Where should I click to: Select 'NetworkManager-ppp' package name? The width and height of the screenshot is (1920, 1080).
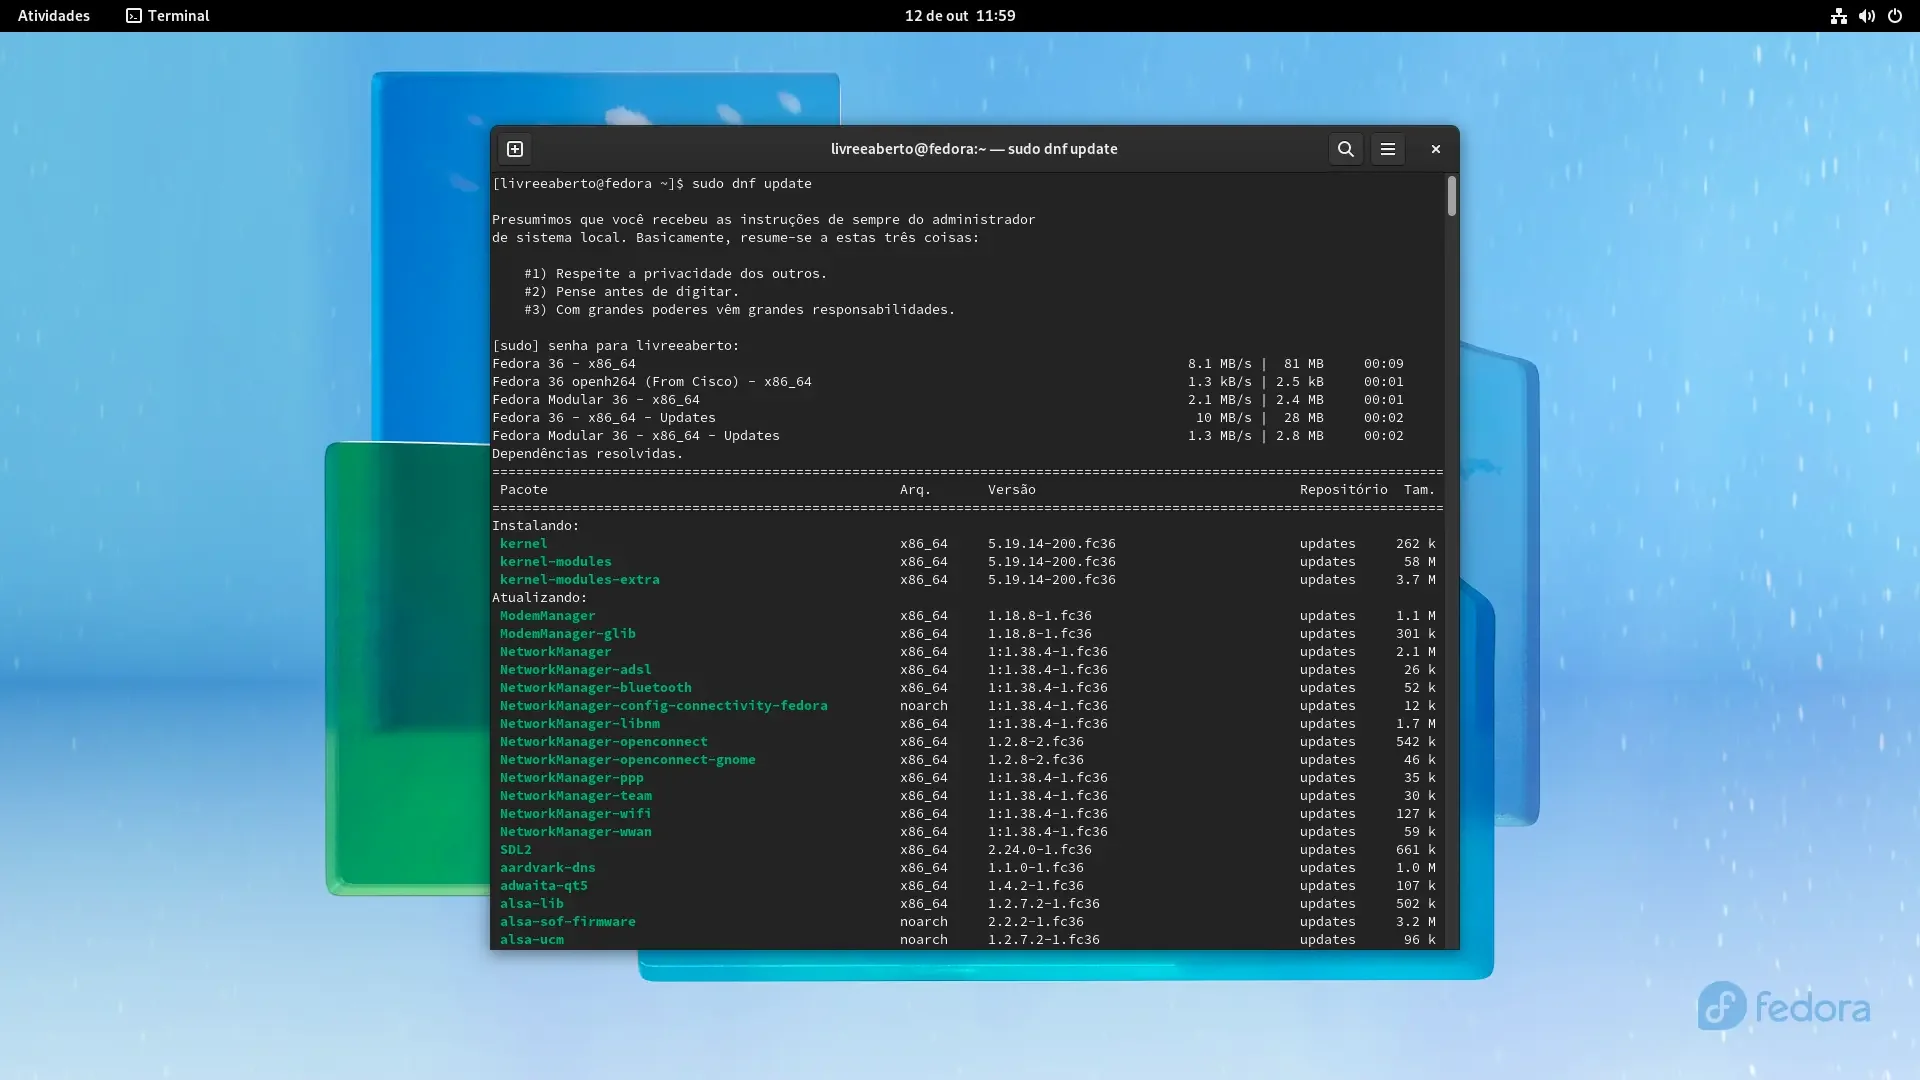click(572, 778)
